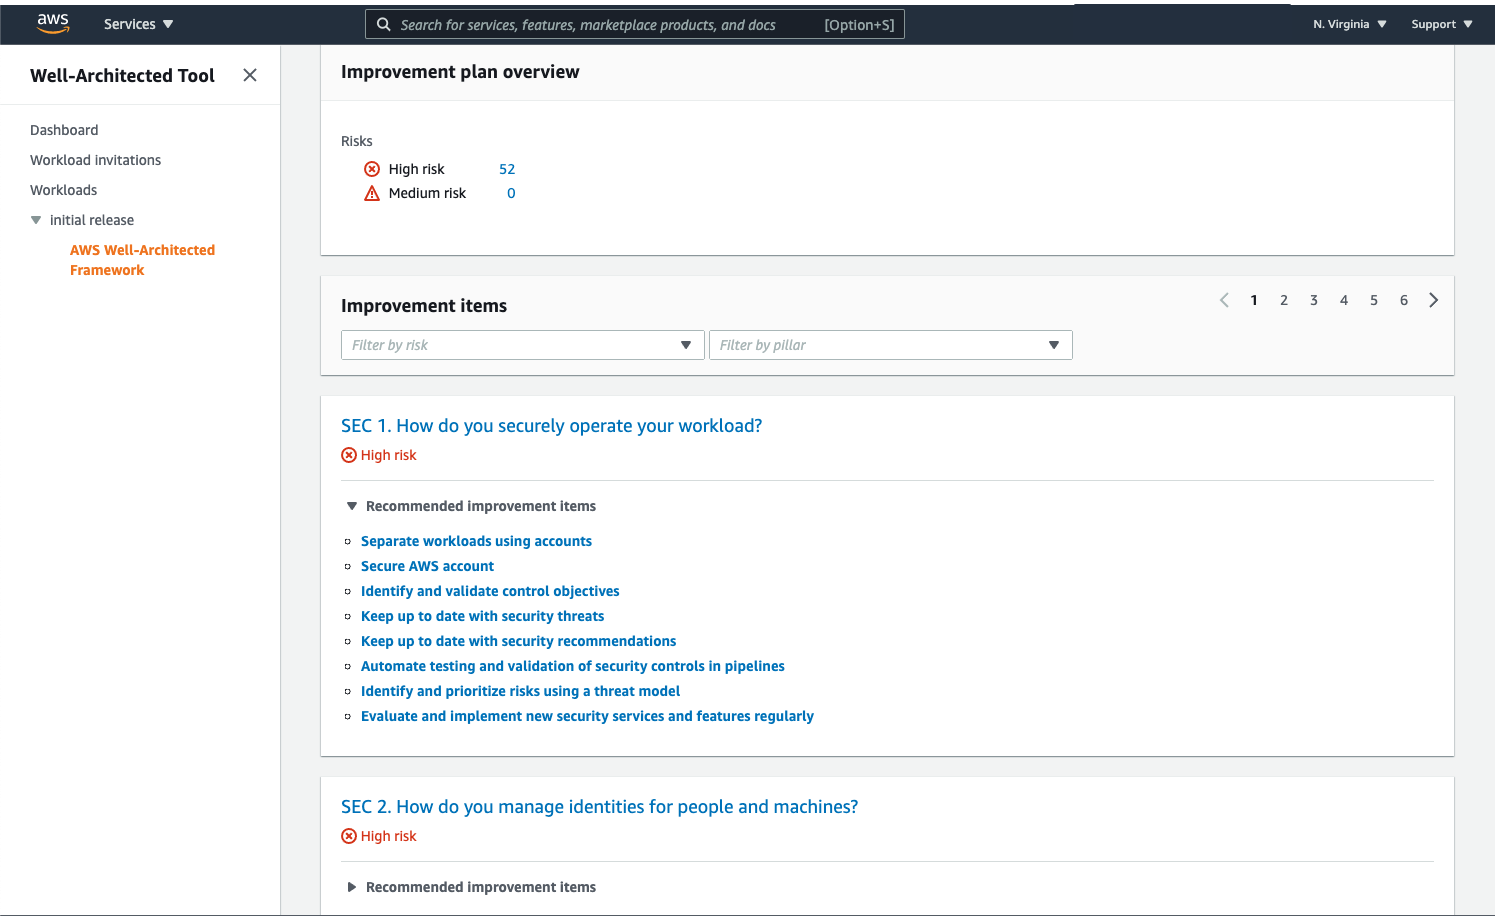
Task: Click the Well-Architected Tool sidebar title
Action: coord(122,75)
